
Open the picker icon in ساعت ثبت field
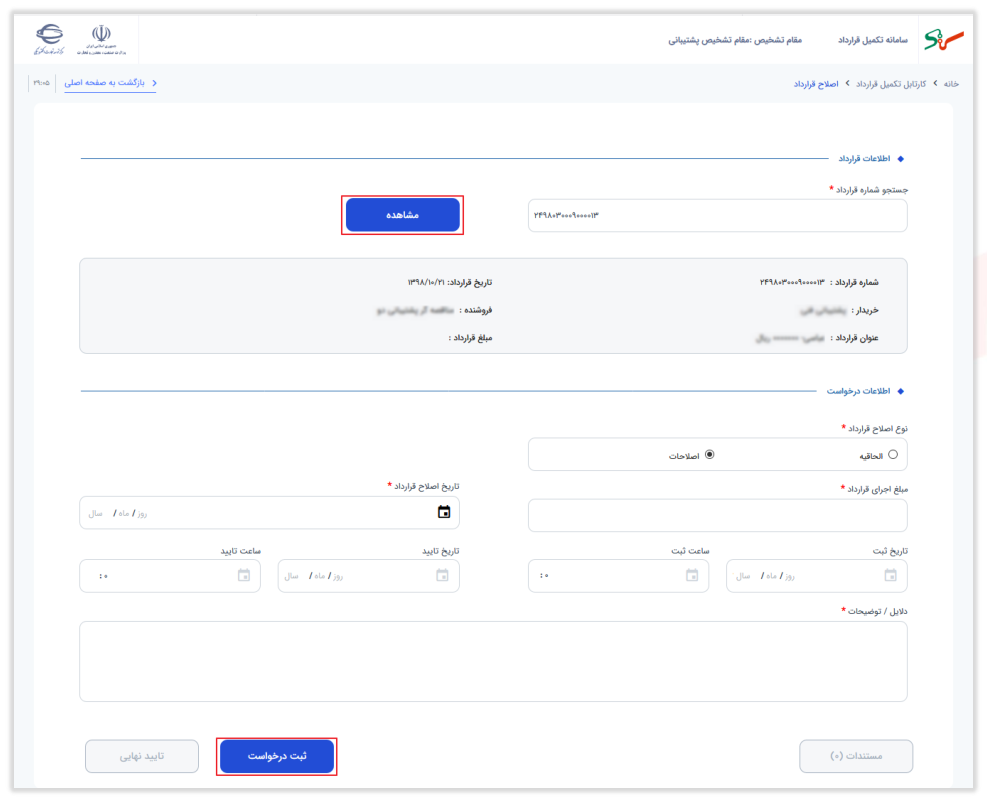(x=692, y=575)
